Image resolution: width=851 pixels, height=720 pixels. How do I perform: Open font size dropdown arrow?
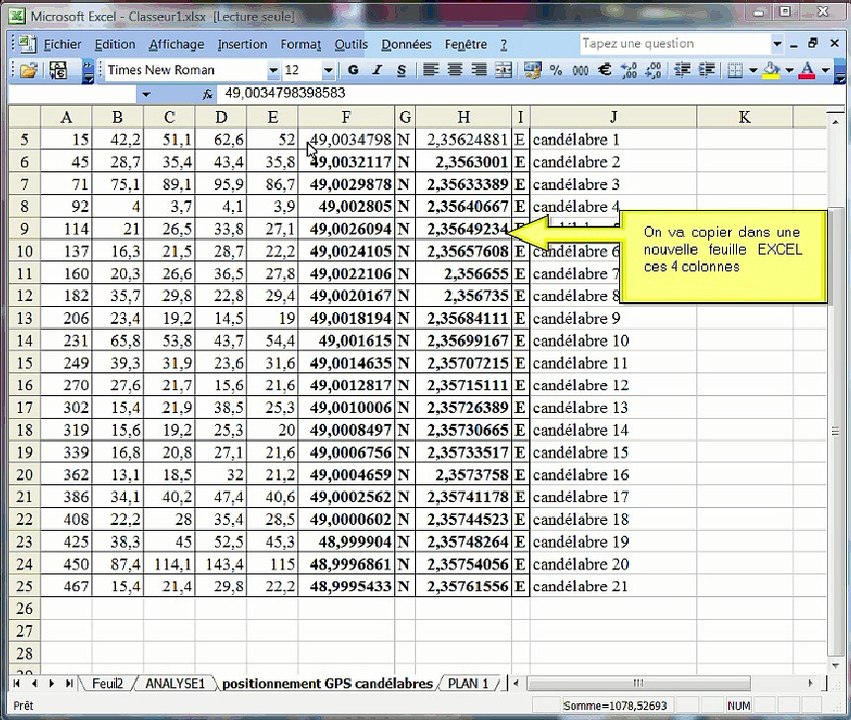coord(328,71)
